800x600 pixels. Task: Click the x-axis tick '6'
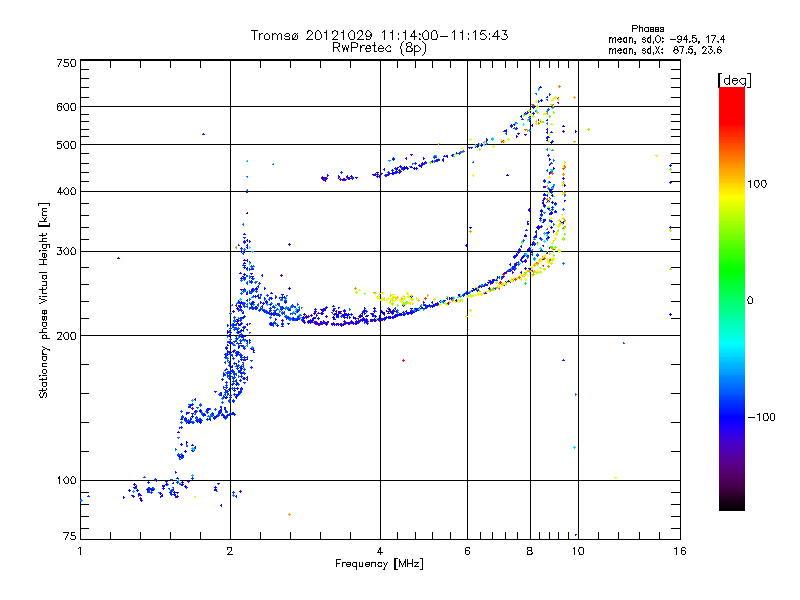[x=467, y=551]
